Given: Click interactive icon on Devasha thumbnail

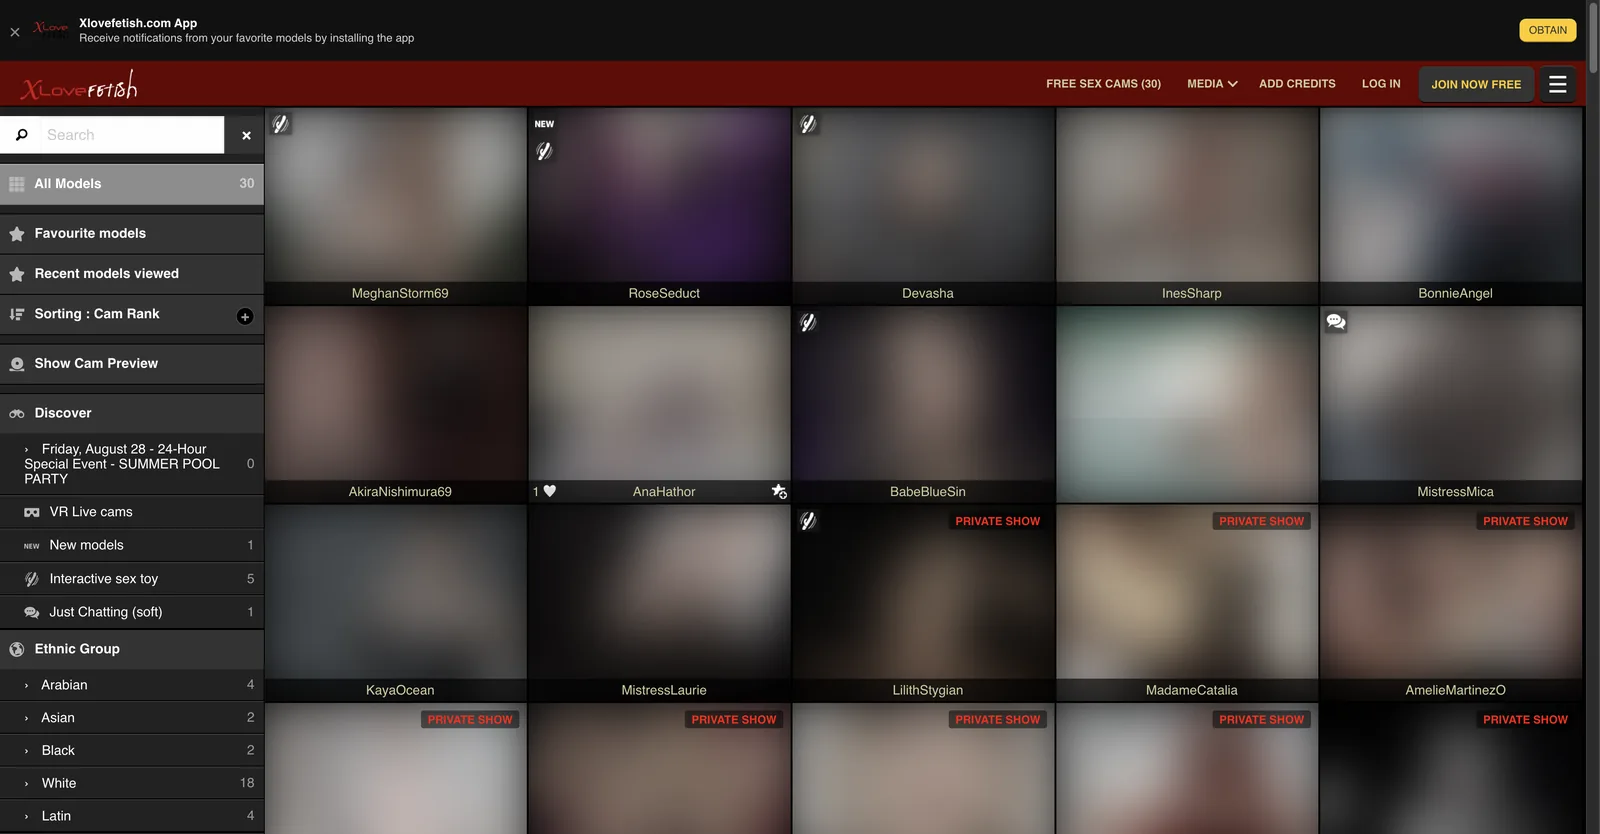Looking at the screenshot, I should (x=808, y=124).
